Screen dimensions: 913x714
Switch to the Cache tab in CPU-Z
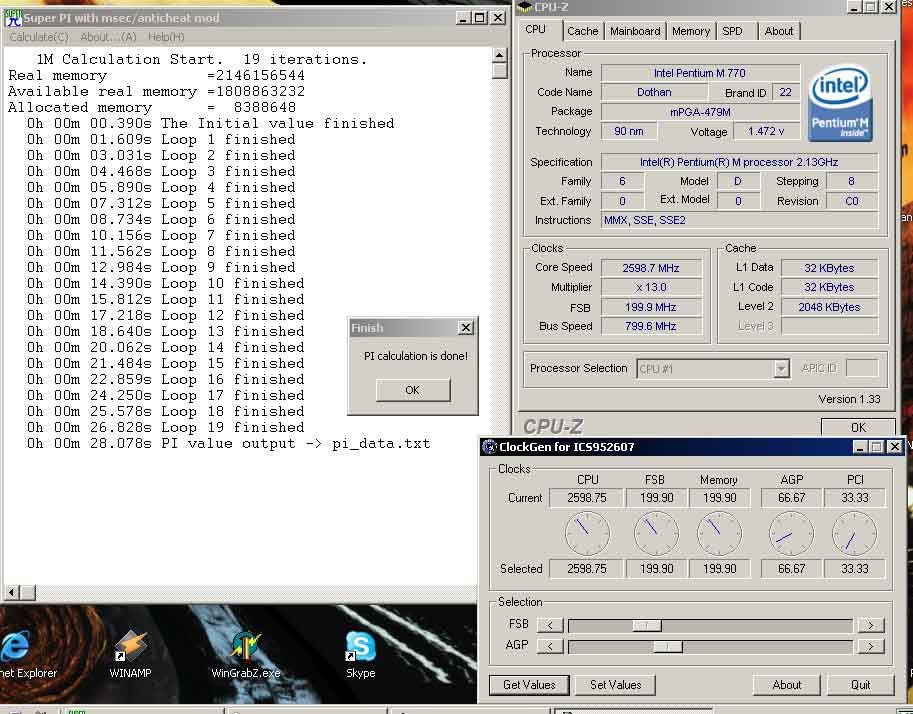point(582,31)
